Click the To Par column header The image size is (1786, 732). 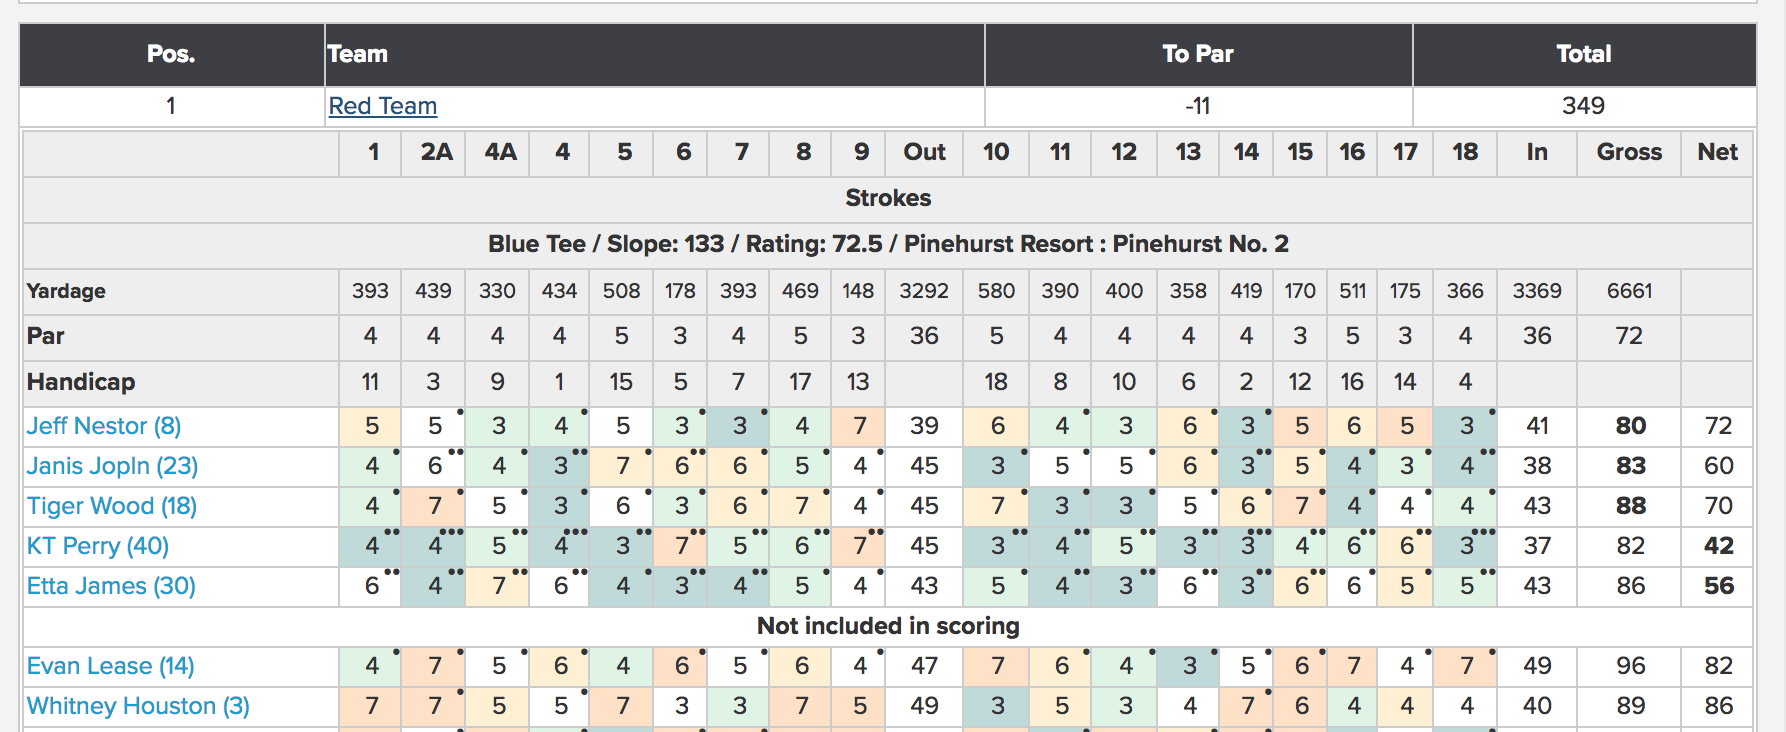click(x=1198, y=54)
